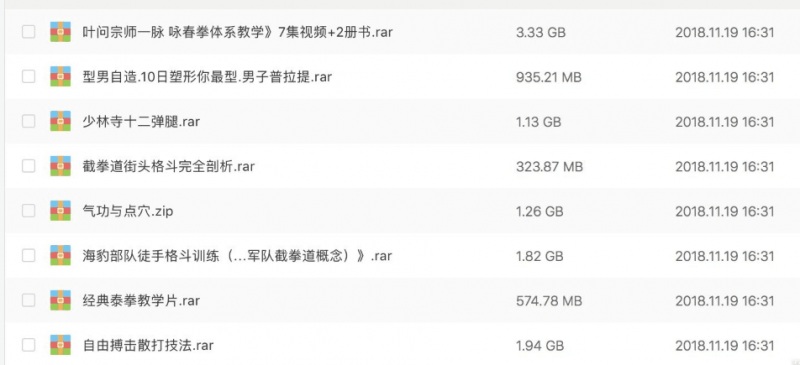Check the box for 截拳道街头格斗完全剖析.rar

pyautogui.click(x=29, y=166)
